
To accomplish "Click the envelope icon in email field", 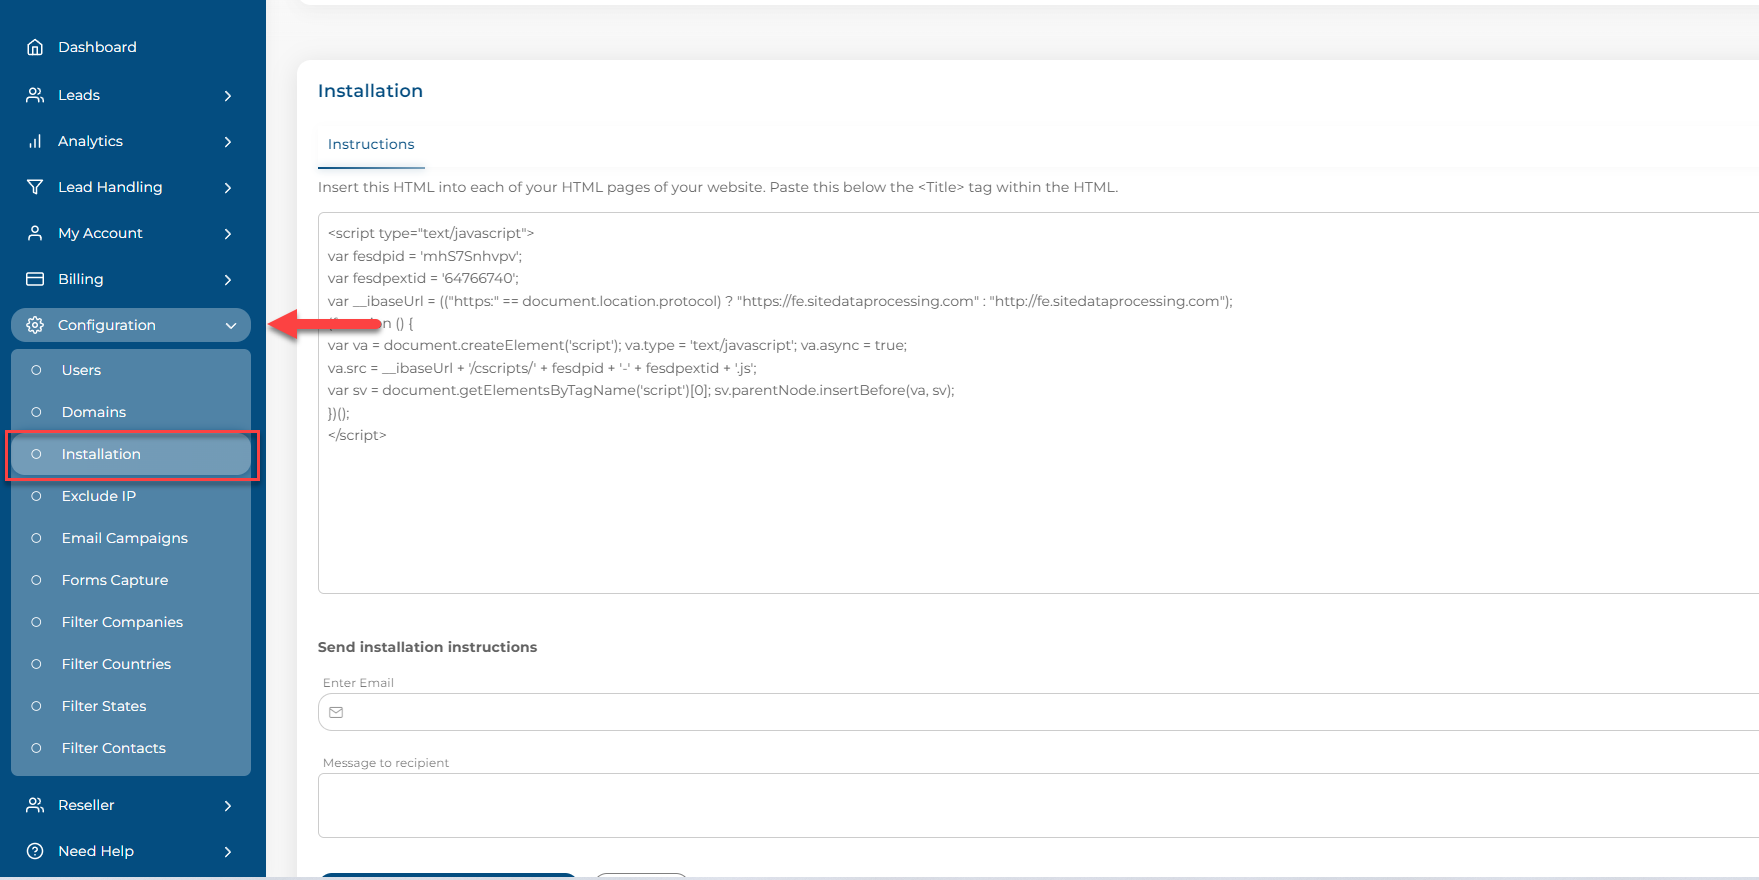I will [x=336, y=713].
